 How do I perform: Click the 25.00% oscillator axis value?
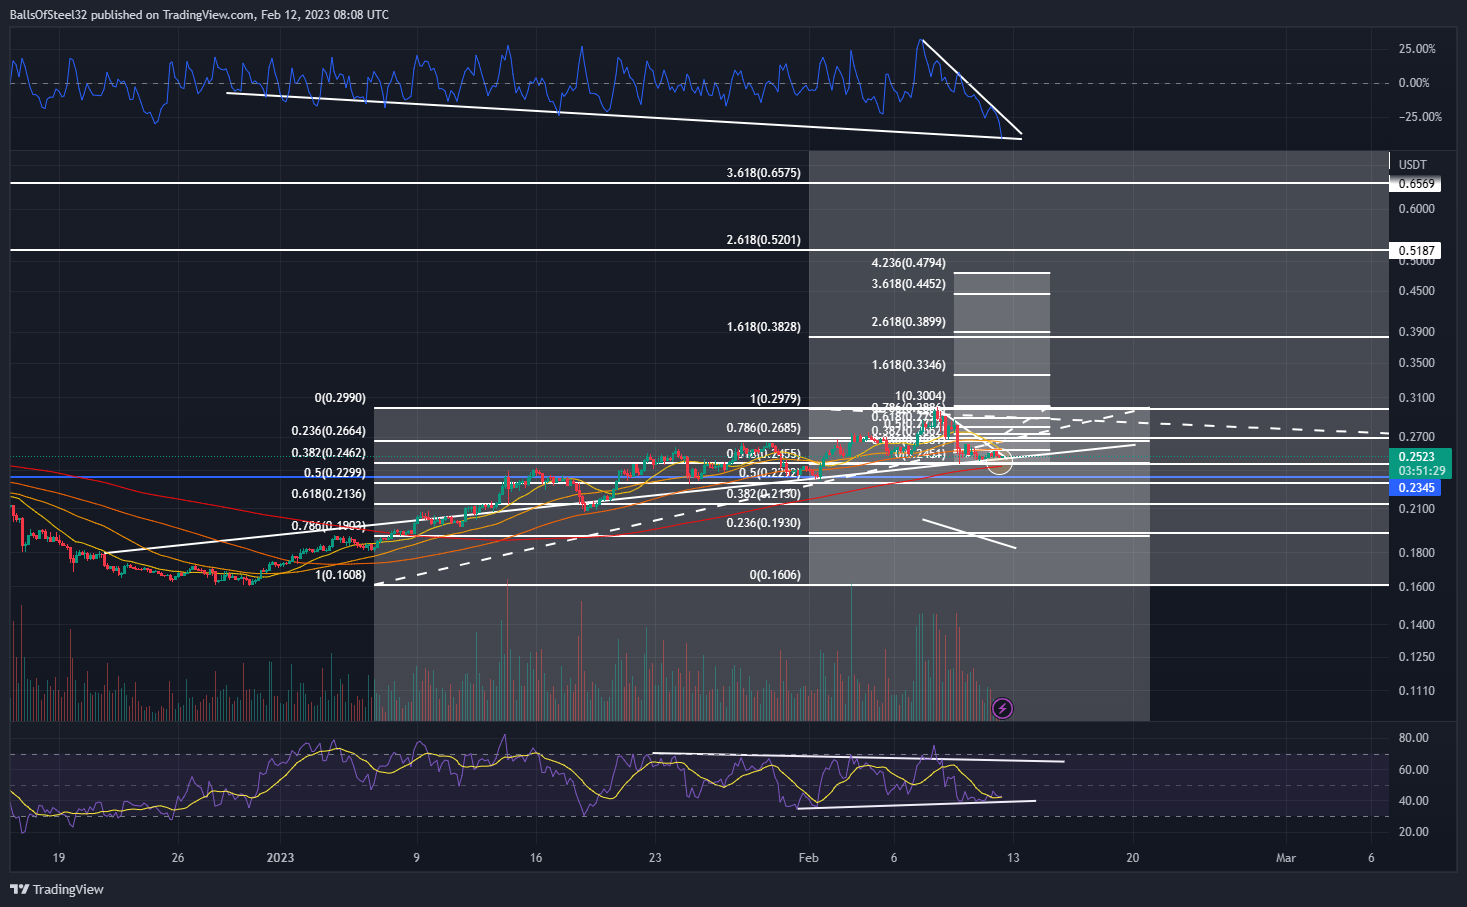1417,49
